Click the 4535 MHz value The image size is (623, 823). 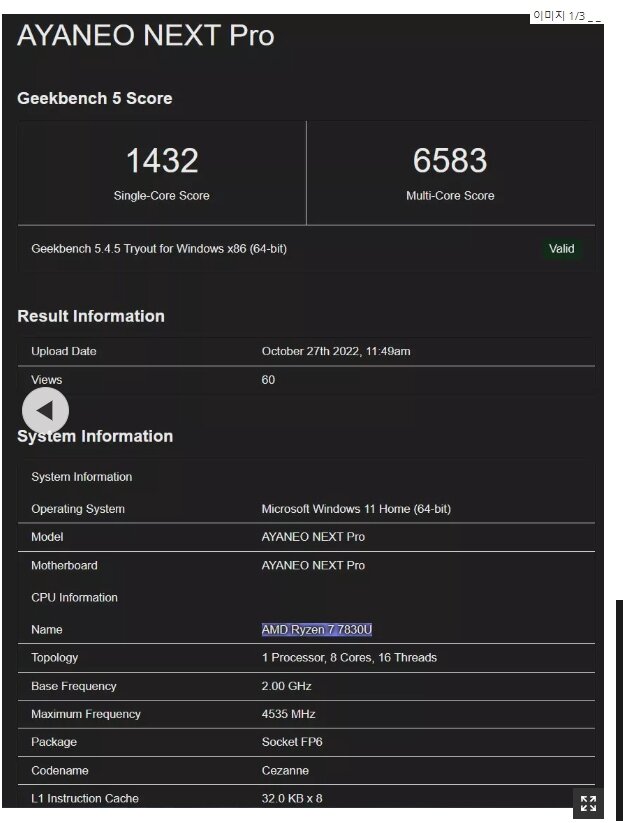click(x=289, y=714)
